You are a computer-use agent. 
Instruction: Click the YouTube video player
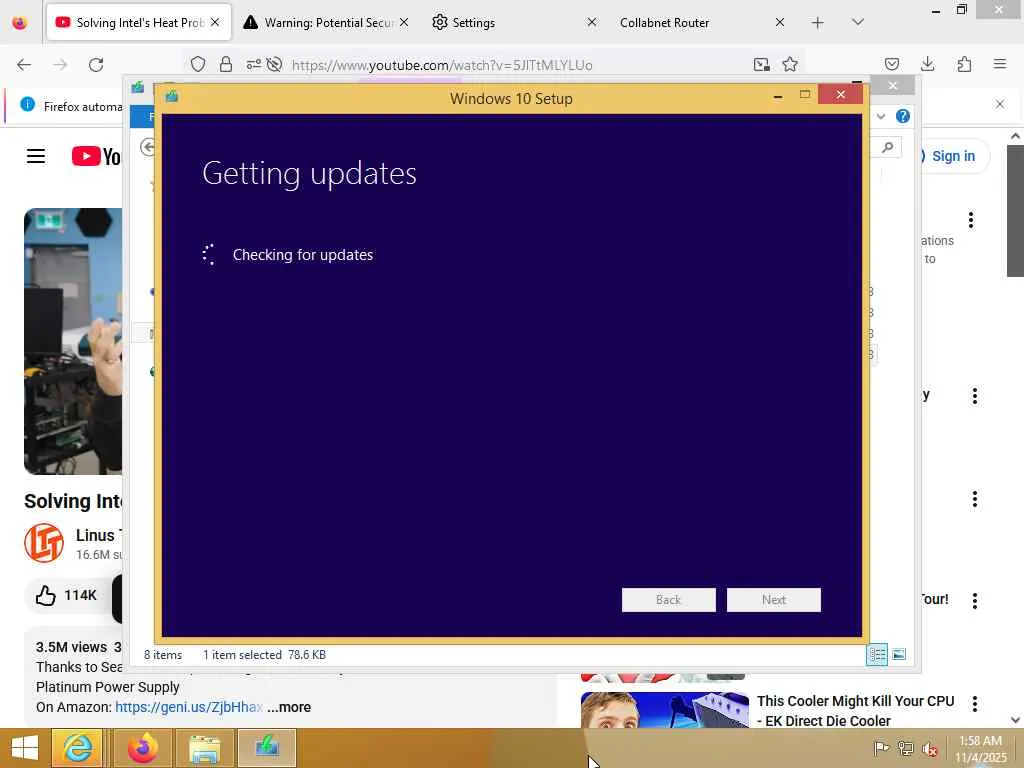click(73, 342)
